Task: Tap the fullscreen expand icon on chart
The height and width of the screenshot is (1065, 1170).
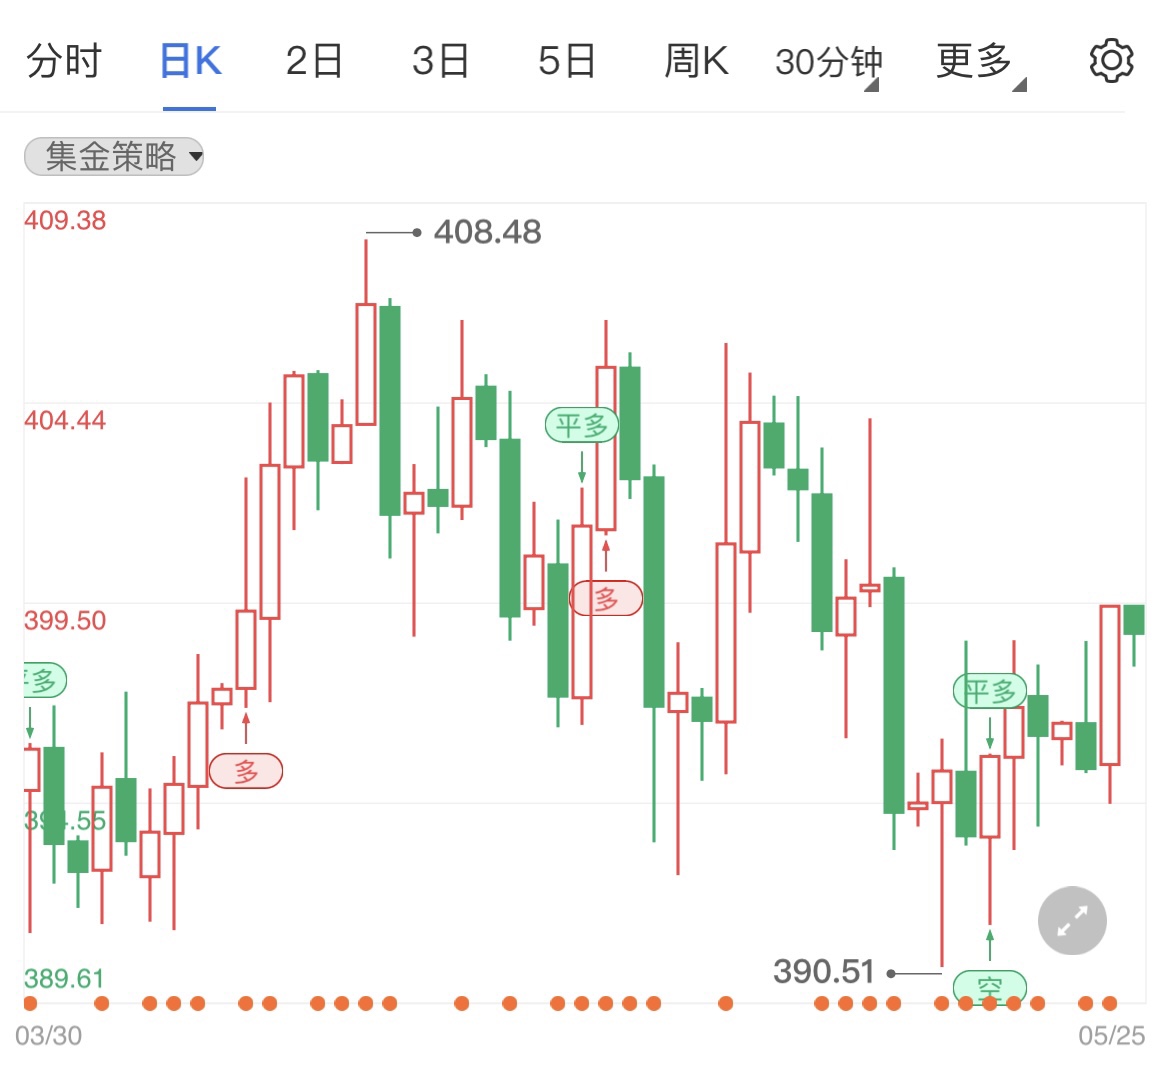Action: (x=1071, y=920)
